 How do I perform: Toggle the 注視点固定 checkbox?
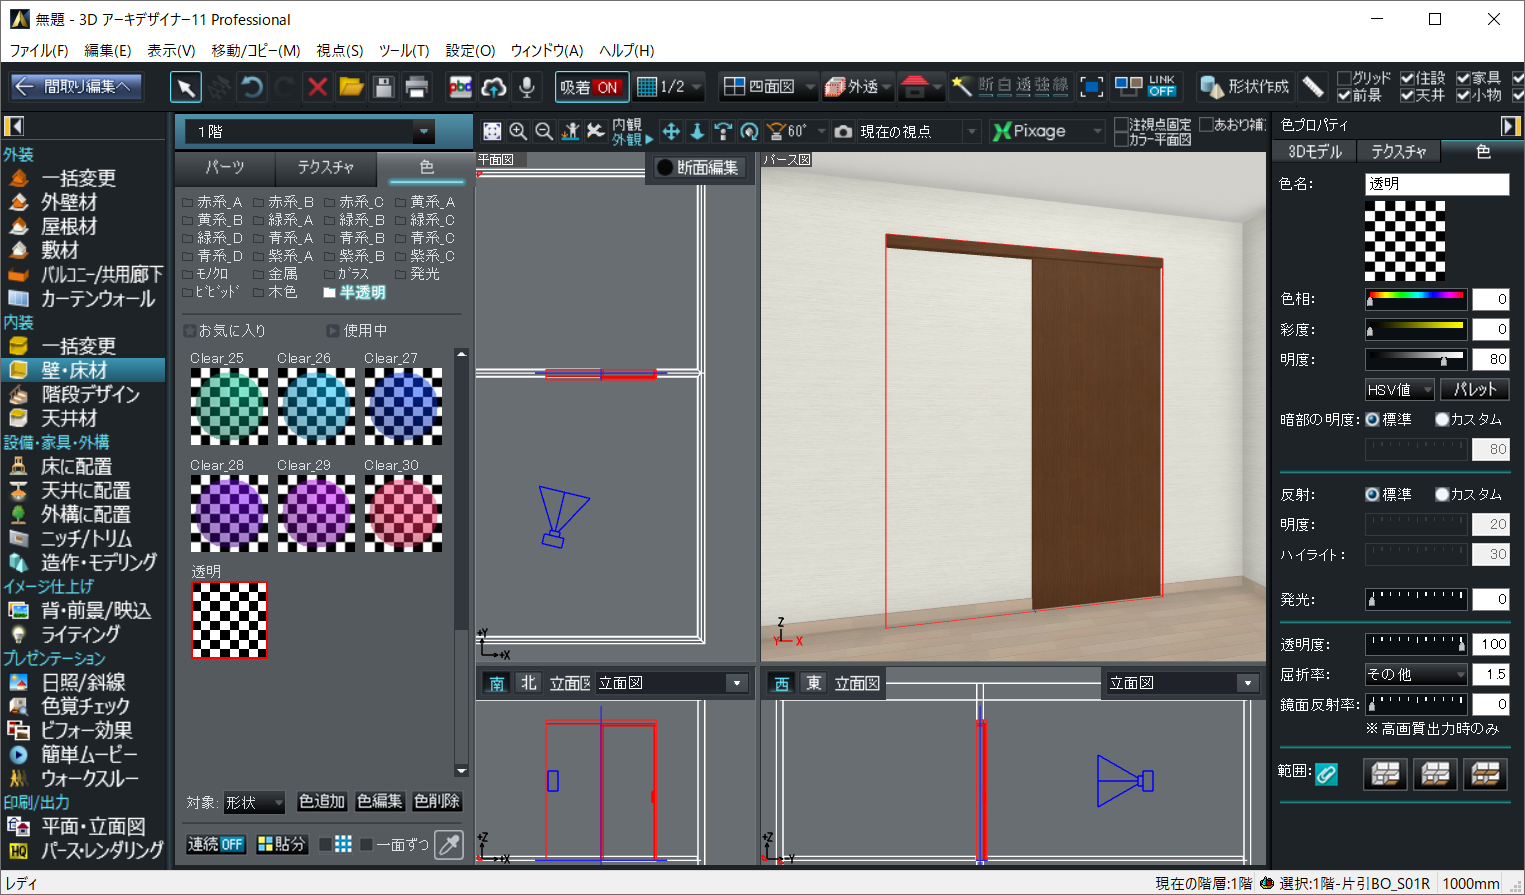(1121, 124)
